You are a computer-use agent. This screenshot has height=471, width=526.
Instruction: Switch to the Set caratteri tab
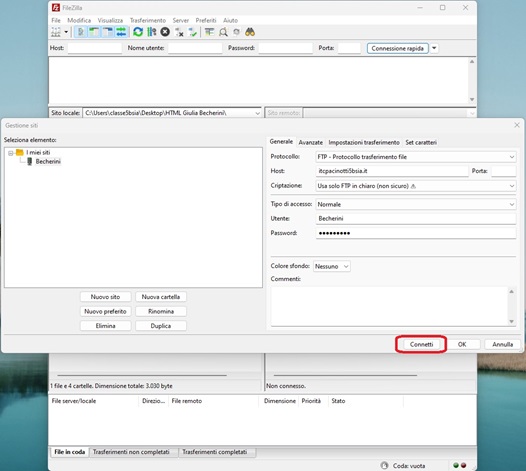point(421,143)
